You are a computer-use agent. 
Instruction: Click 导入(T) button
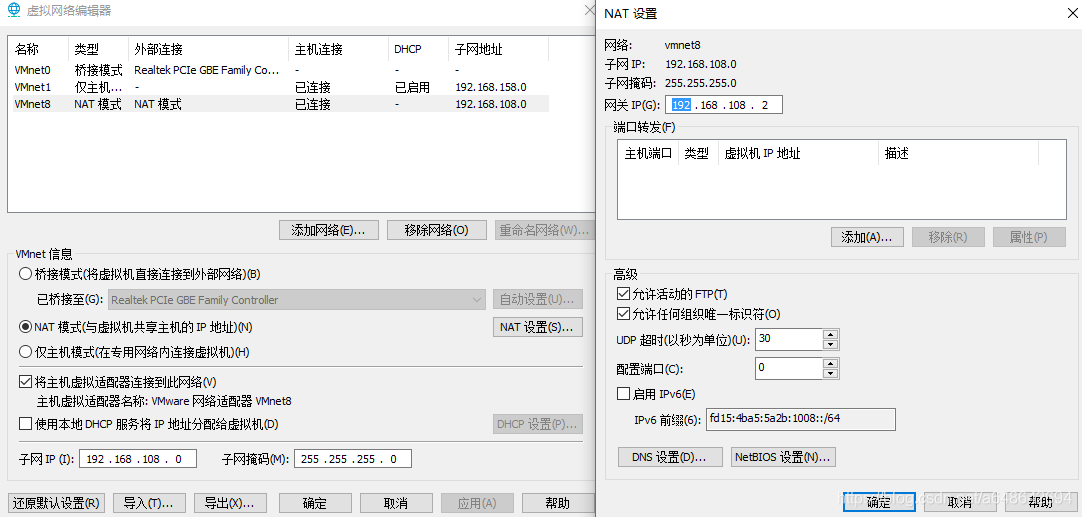point(148,503)
